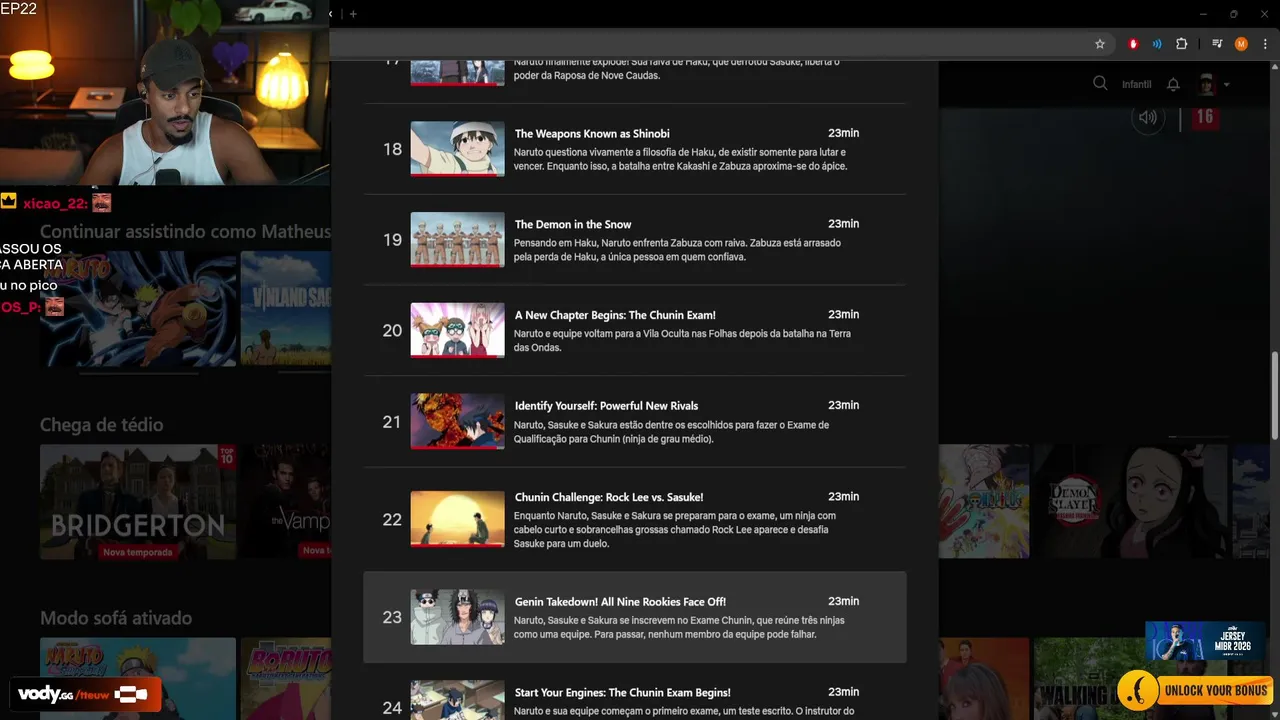The width and height of the screenshot is (1280, 720).
Task: Click episode number 23
Action: point(392,617)
